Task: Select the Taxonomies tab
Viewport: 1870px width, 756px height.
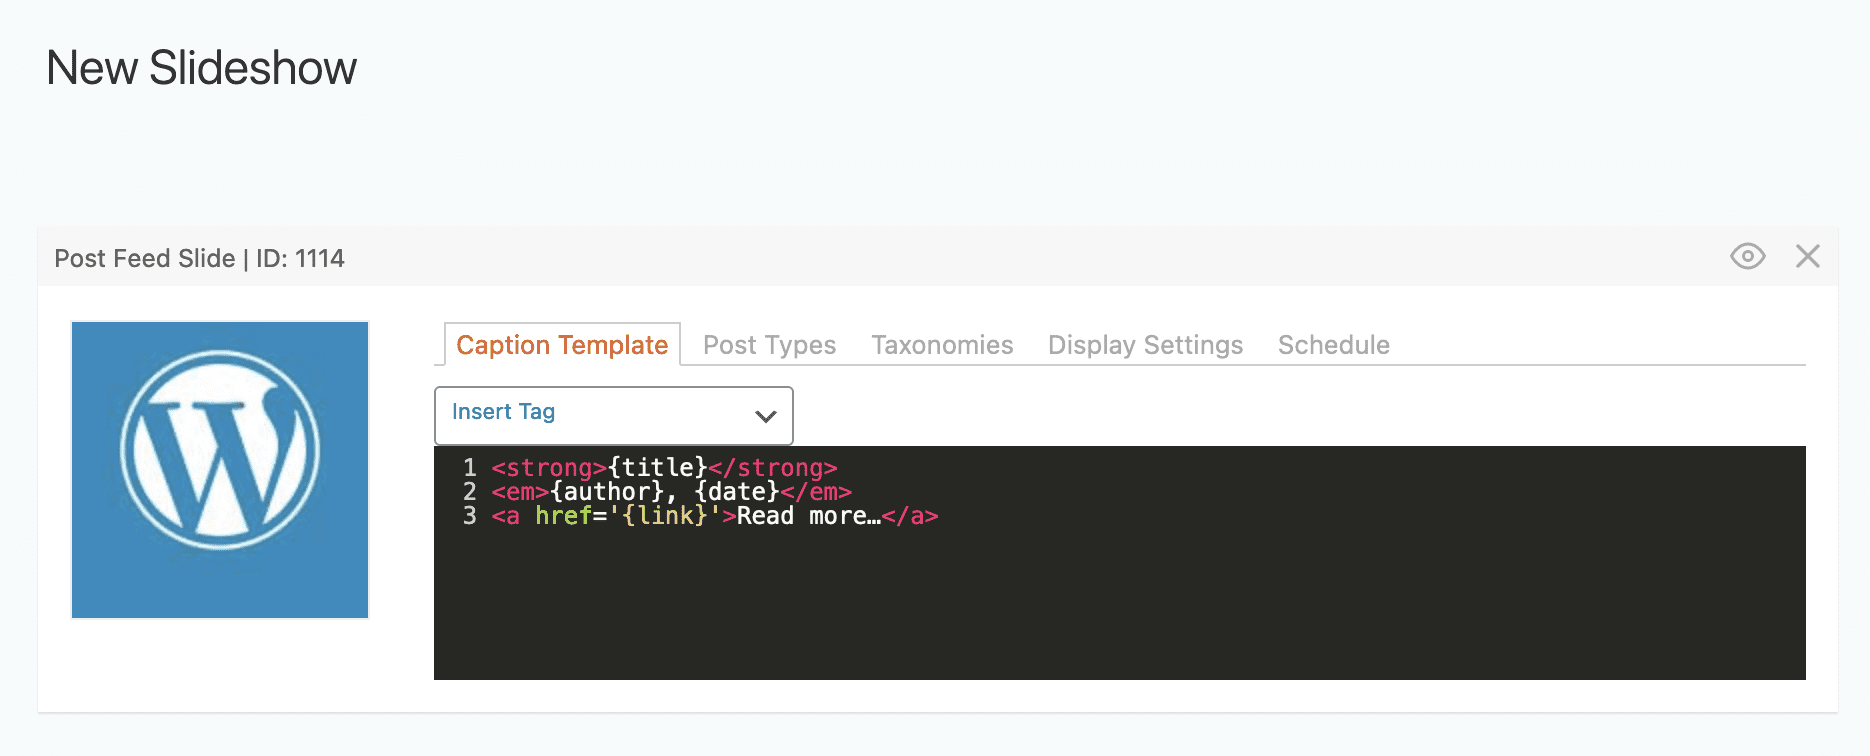Action: [942, 345]
